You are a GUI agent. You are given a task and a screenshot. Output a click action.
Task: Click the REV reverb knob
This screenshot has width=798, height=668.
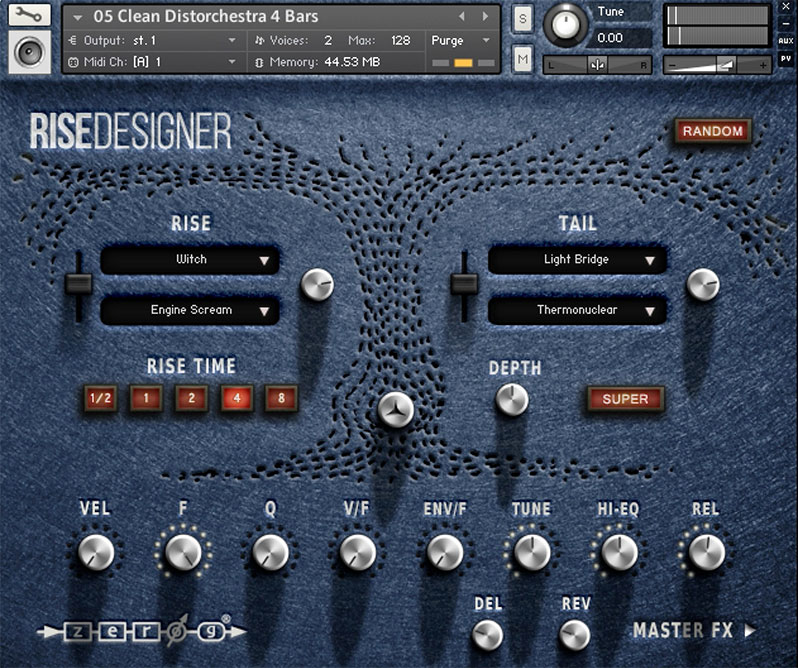click(575, 635)
